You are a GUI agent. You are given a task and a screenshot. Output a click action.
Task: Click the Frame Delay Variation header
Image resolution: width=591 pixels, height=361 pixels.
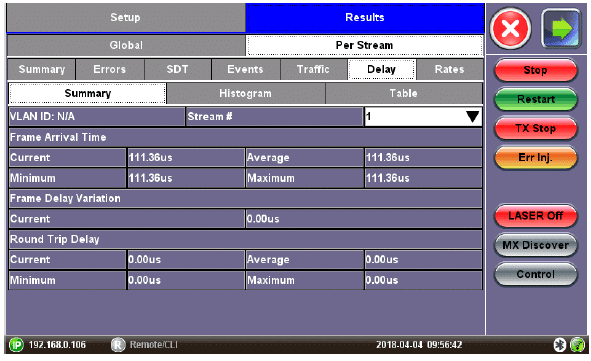pyautogui.click(x=245, y=199)
